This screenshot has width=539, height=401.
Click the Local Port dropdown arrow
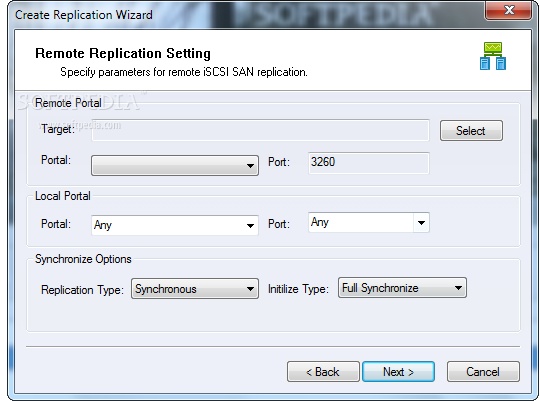(421, 223)
